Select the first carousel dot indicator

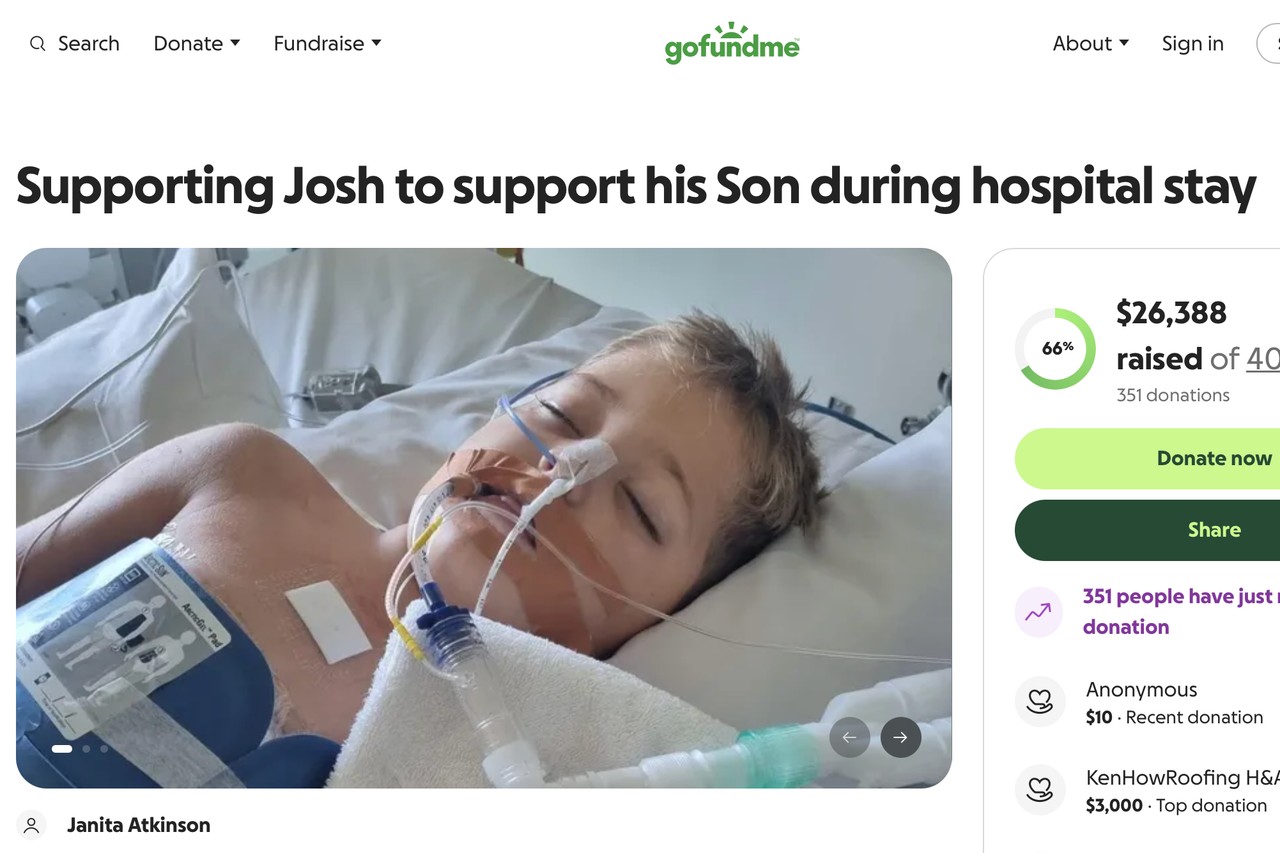click(x=62, y=748)
